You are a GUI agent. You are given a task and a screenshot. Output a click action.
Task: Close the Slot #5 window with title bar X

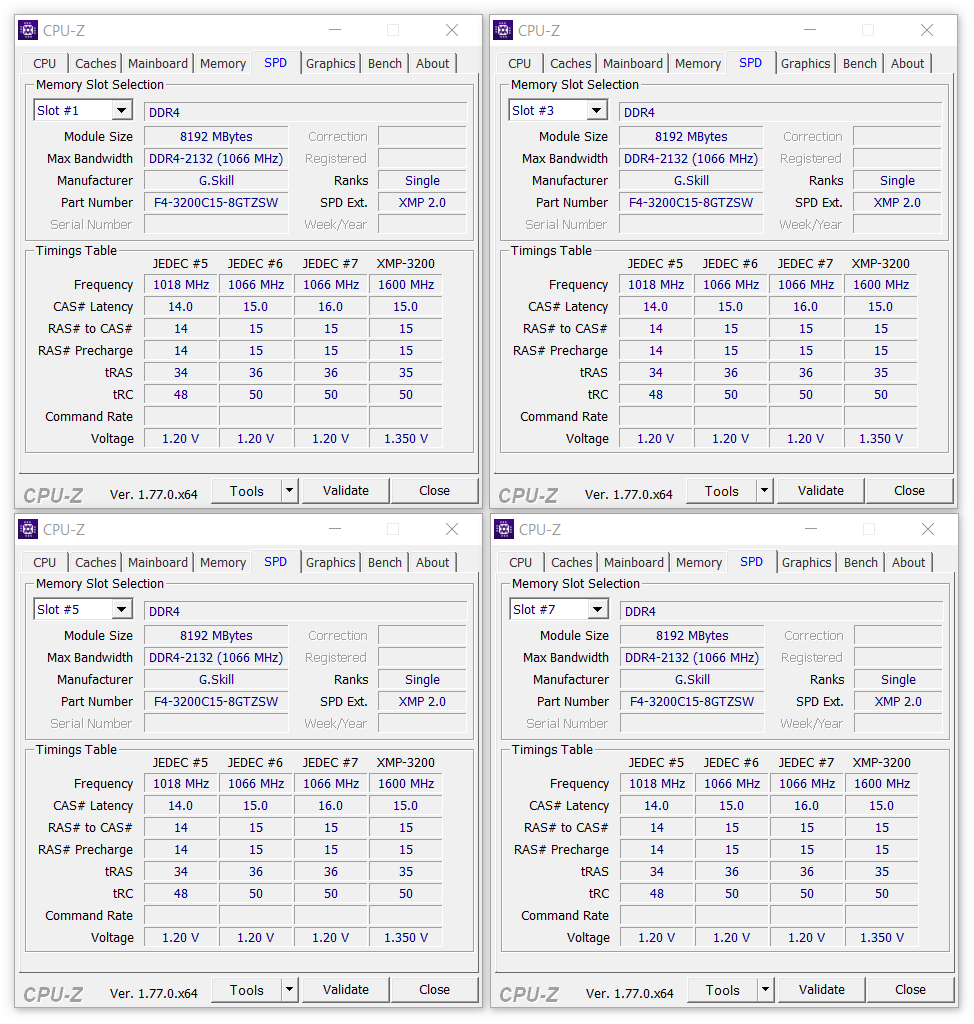[452, 529]
